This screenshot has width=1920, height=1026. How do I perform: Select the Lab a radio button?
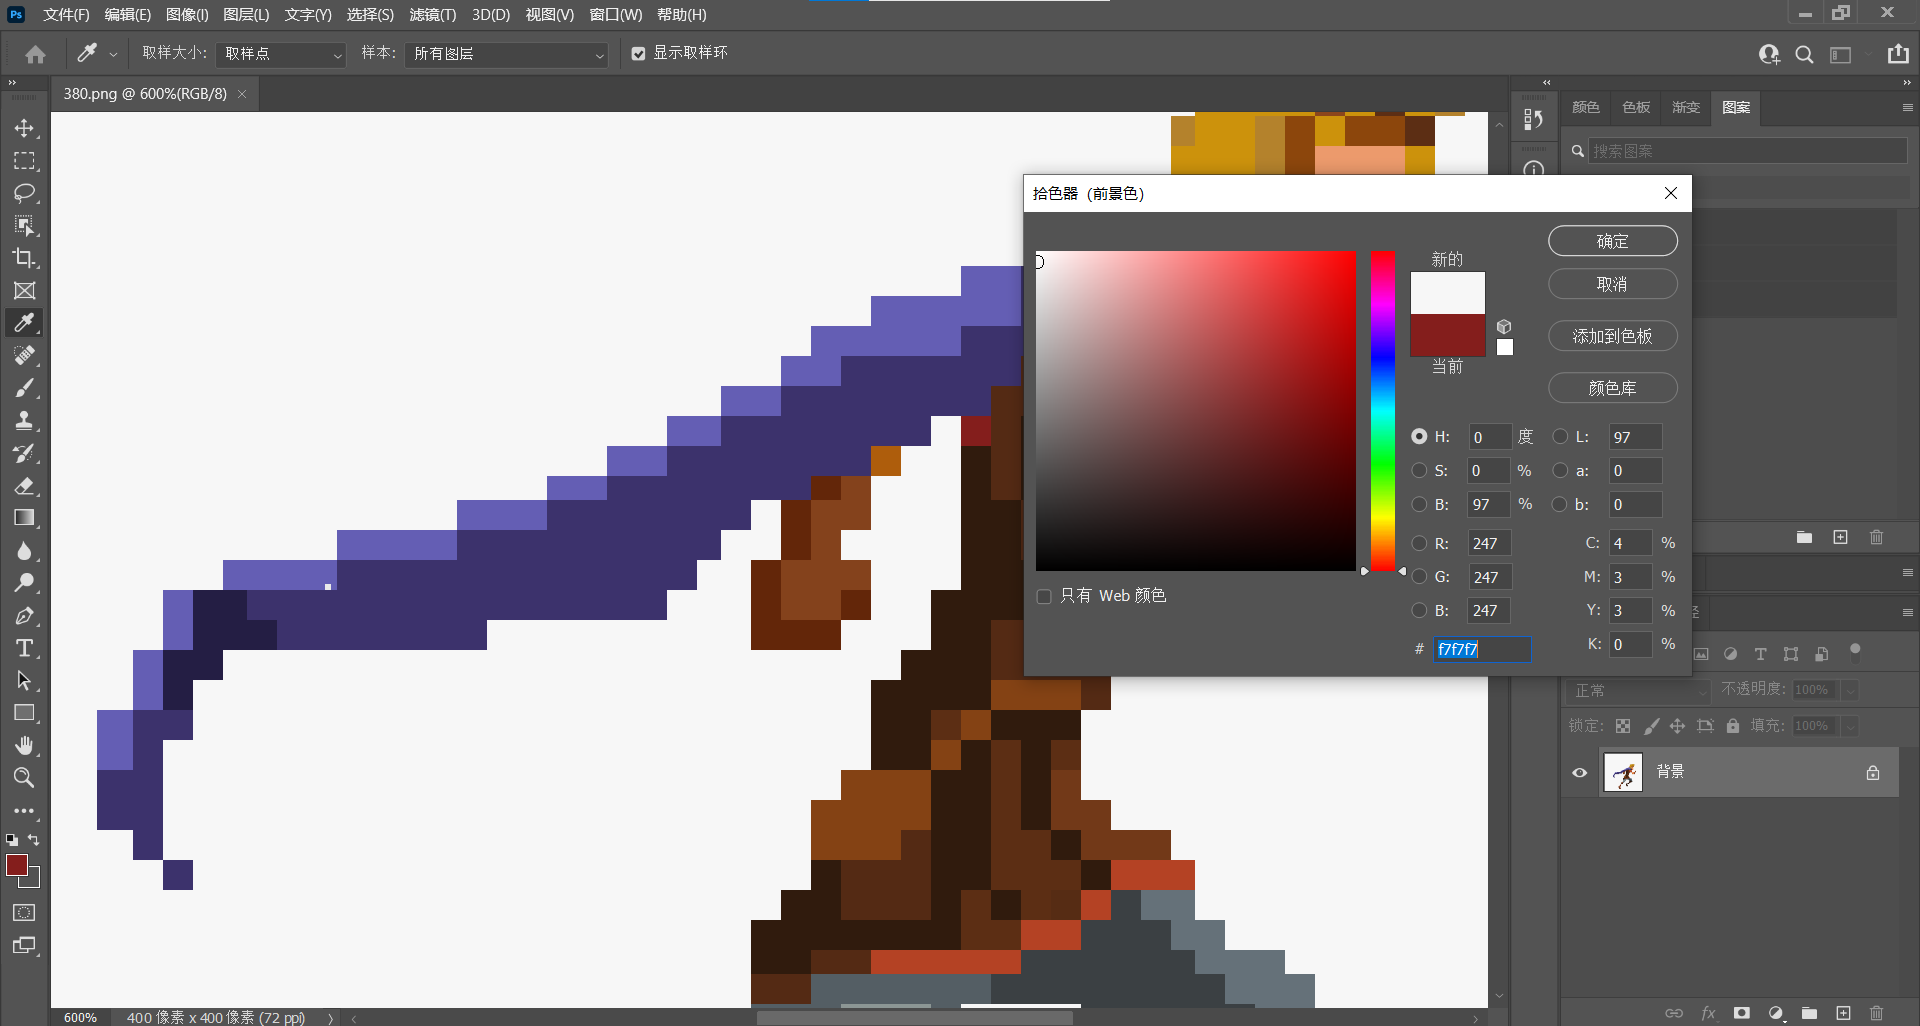coord(1560,470)
